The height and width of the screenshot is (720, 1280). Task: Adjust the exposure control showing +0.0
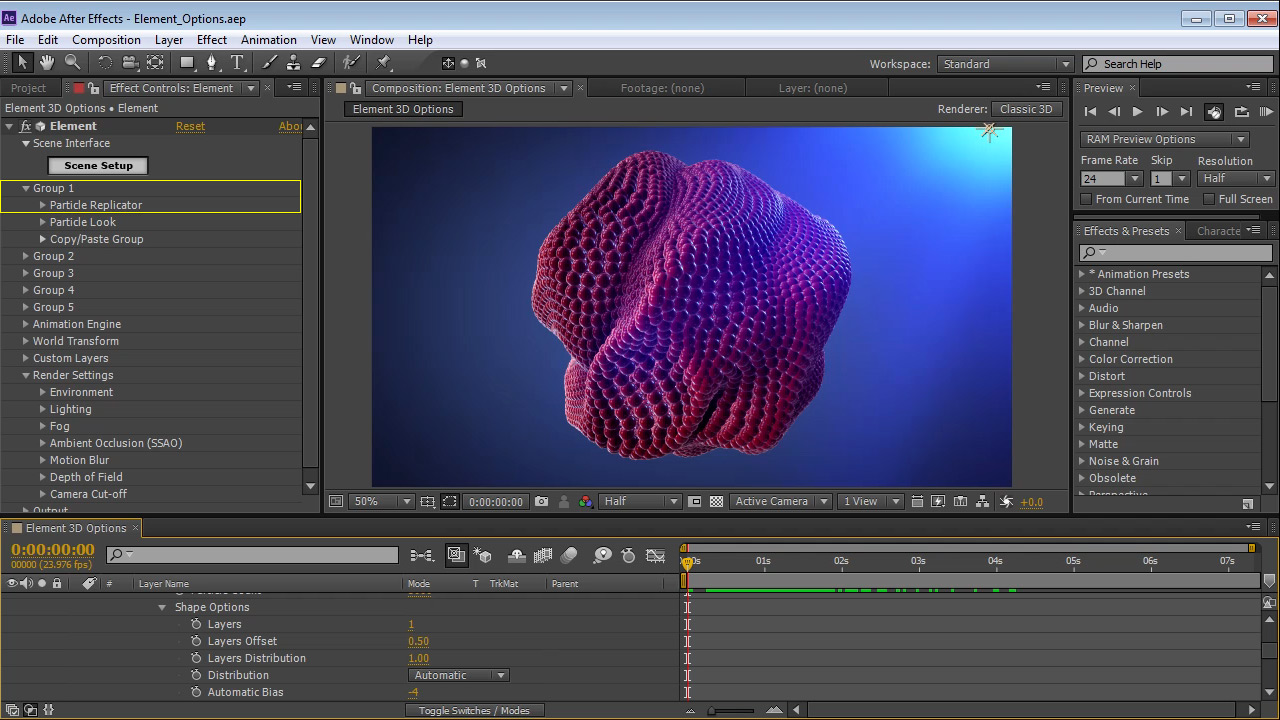click(x=1031, y=501)
